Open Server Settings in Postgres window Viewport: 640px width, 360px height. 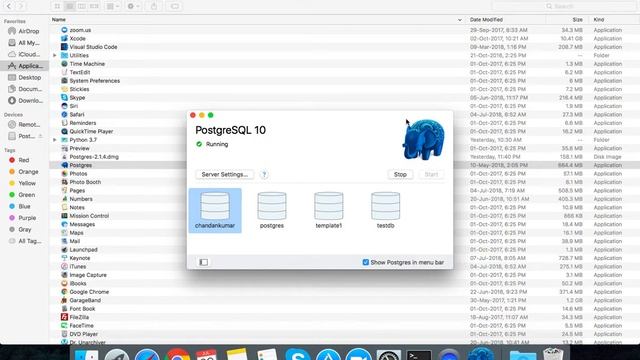pos(224,174)
